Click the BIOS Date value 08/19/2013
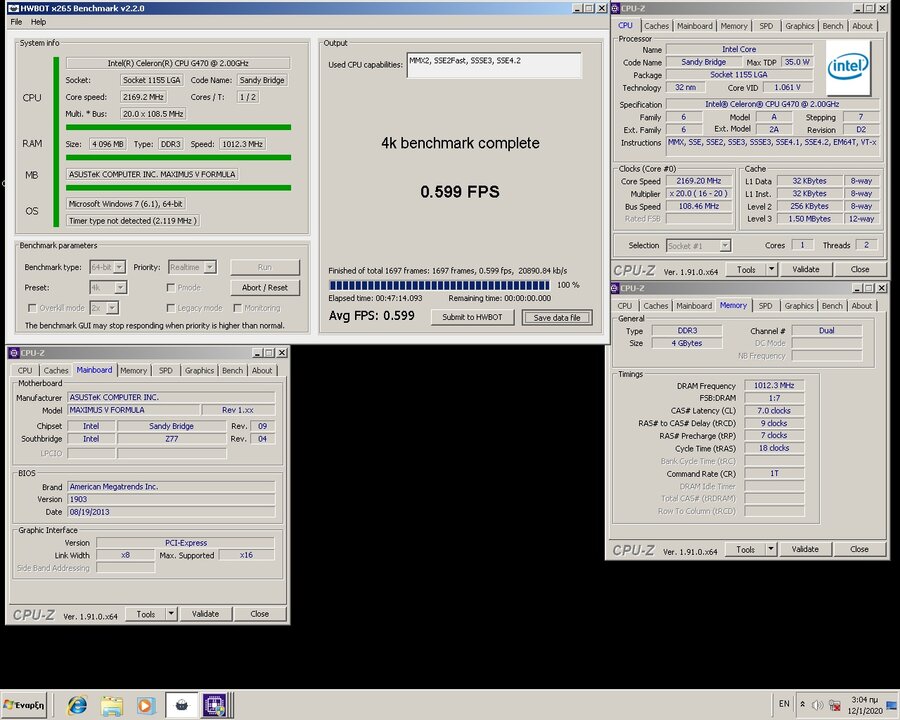 171,512
